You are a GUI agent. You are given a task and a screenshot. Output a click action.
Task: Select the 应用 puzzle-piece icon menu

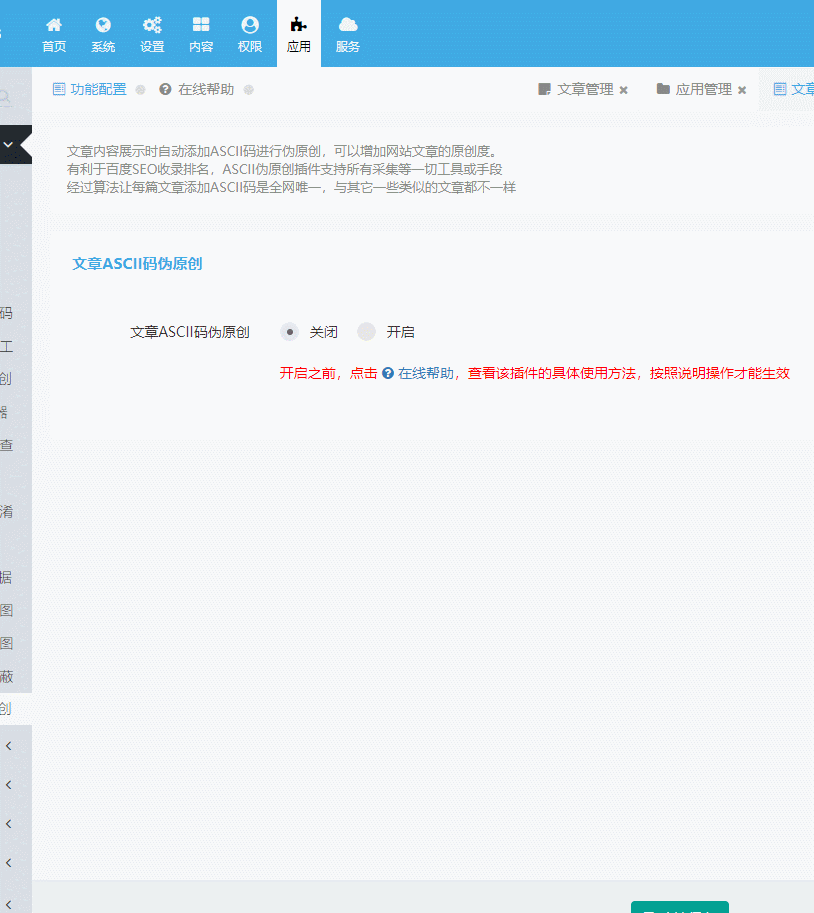(299, 34)
